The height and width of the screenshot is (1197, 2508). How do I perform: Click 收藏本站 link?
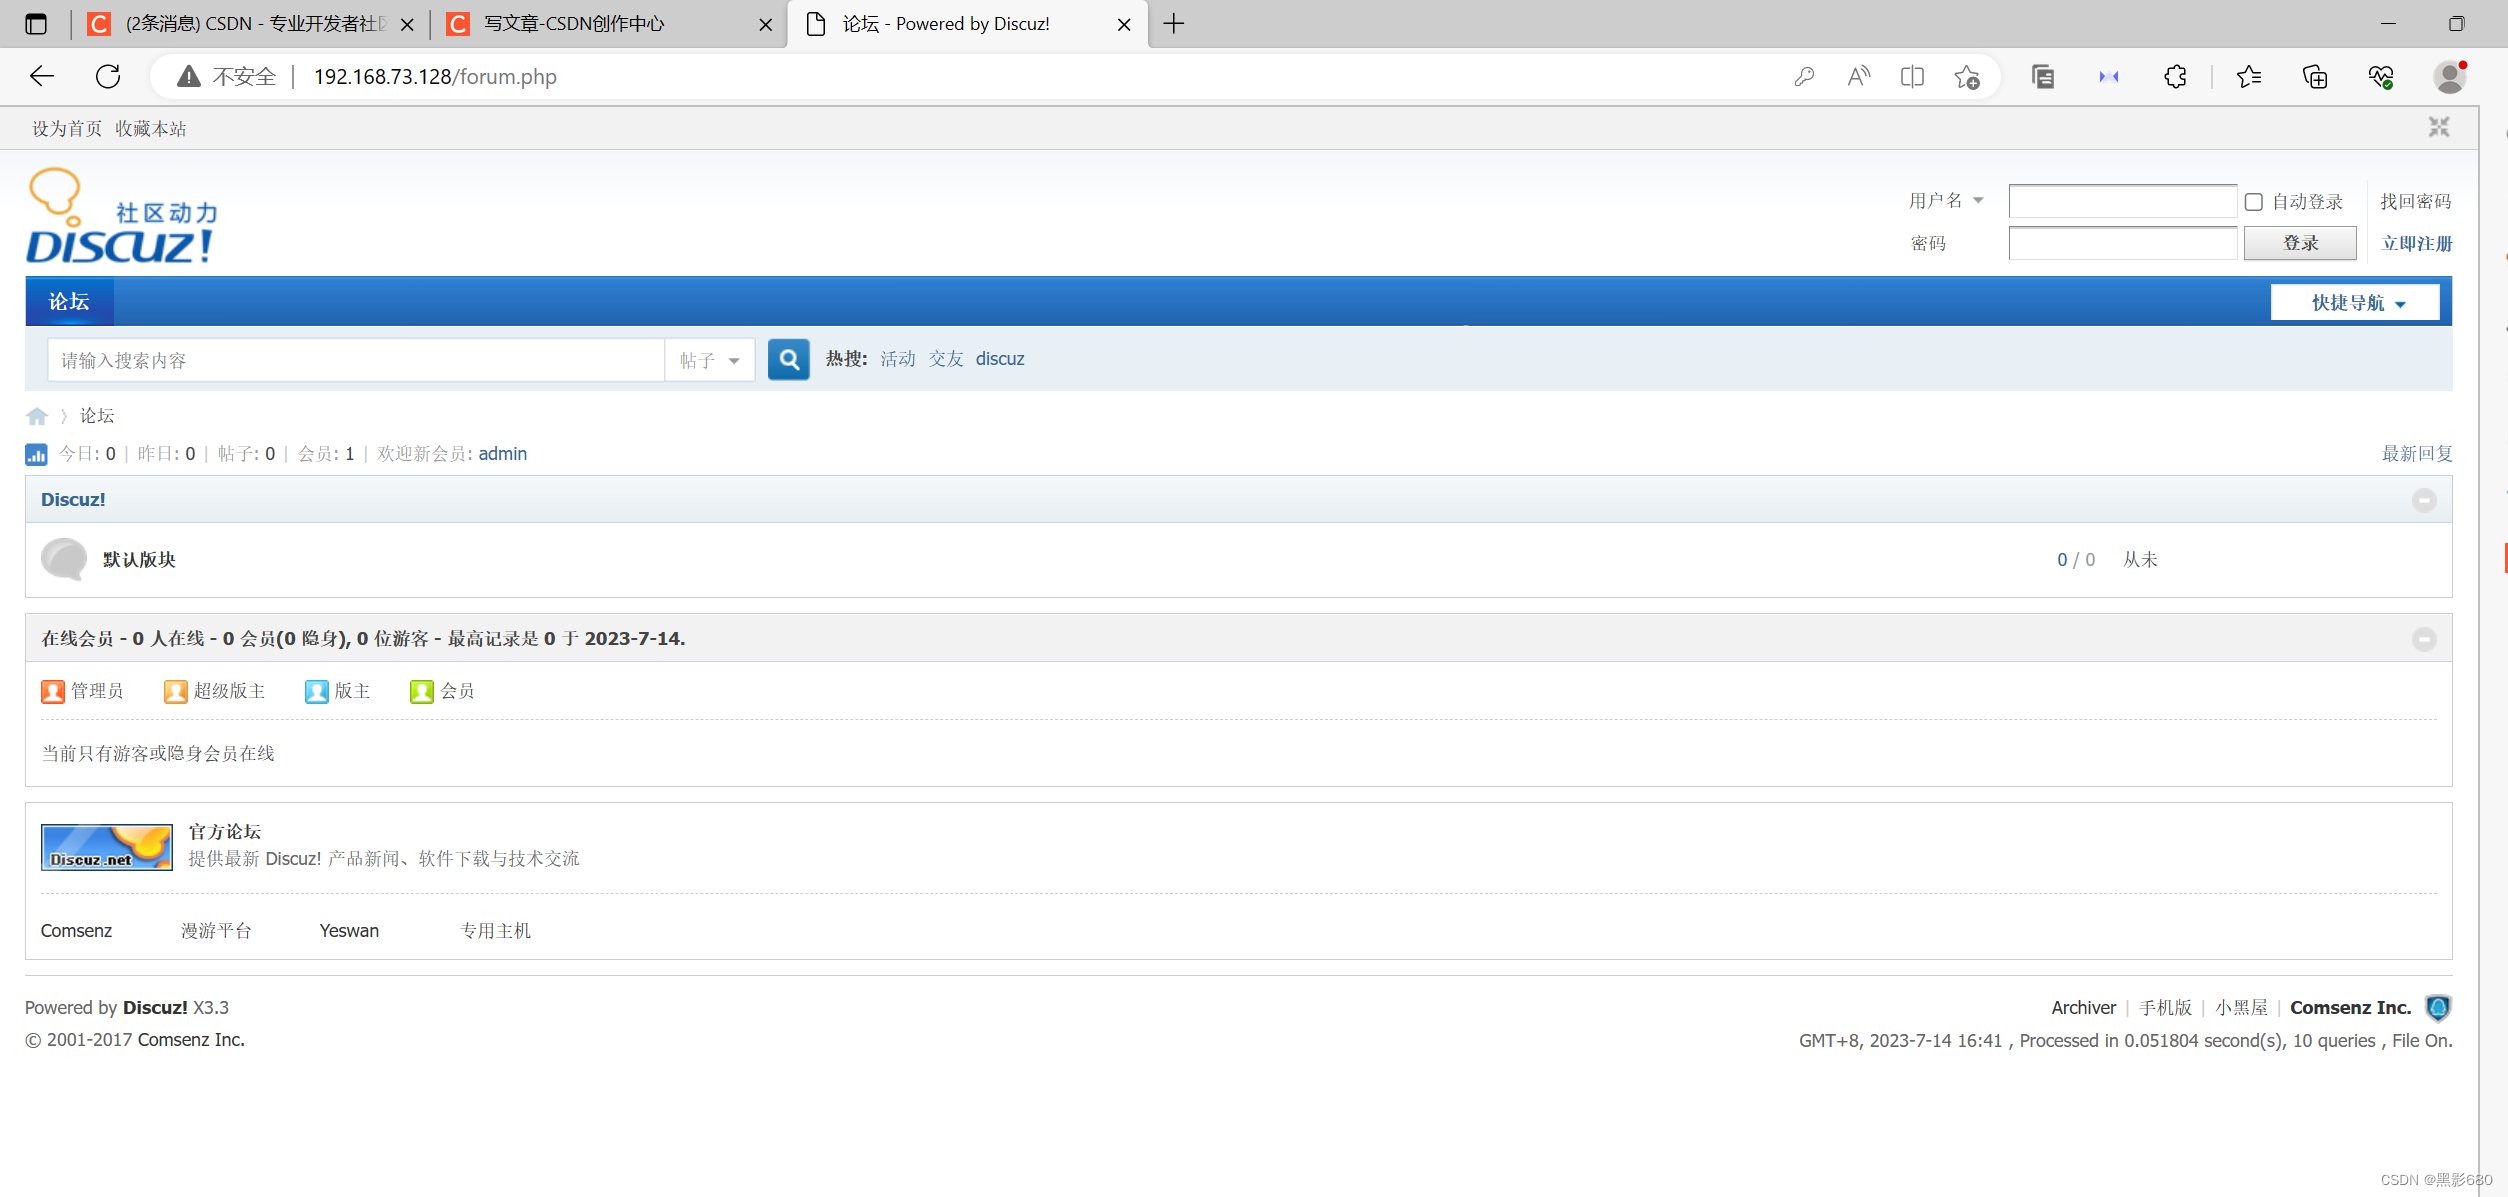coord(151,128)
